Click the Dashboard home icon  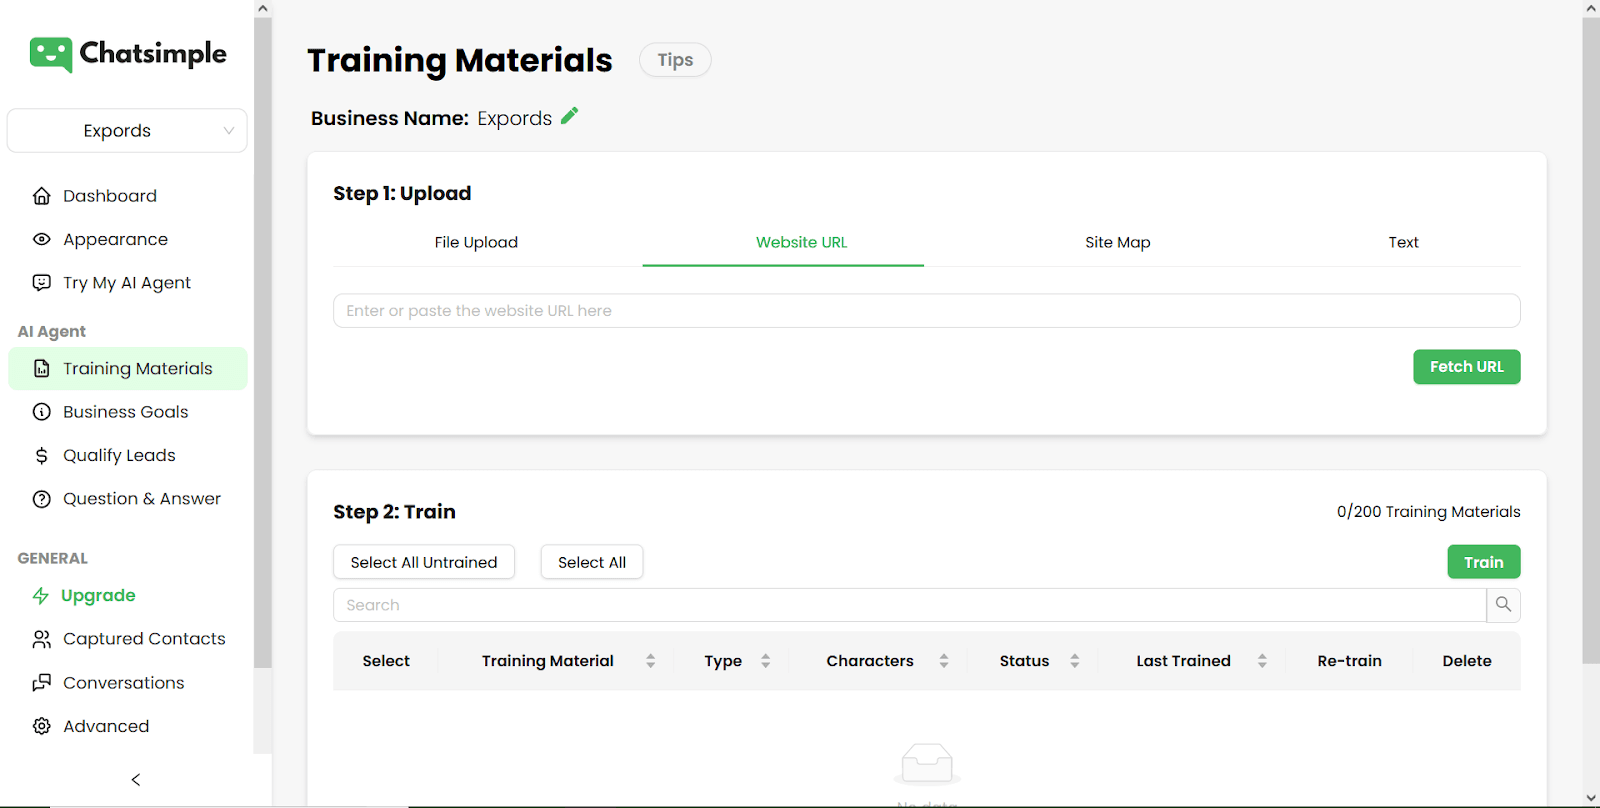tap(41, 196)
